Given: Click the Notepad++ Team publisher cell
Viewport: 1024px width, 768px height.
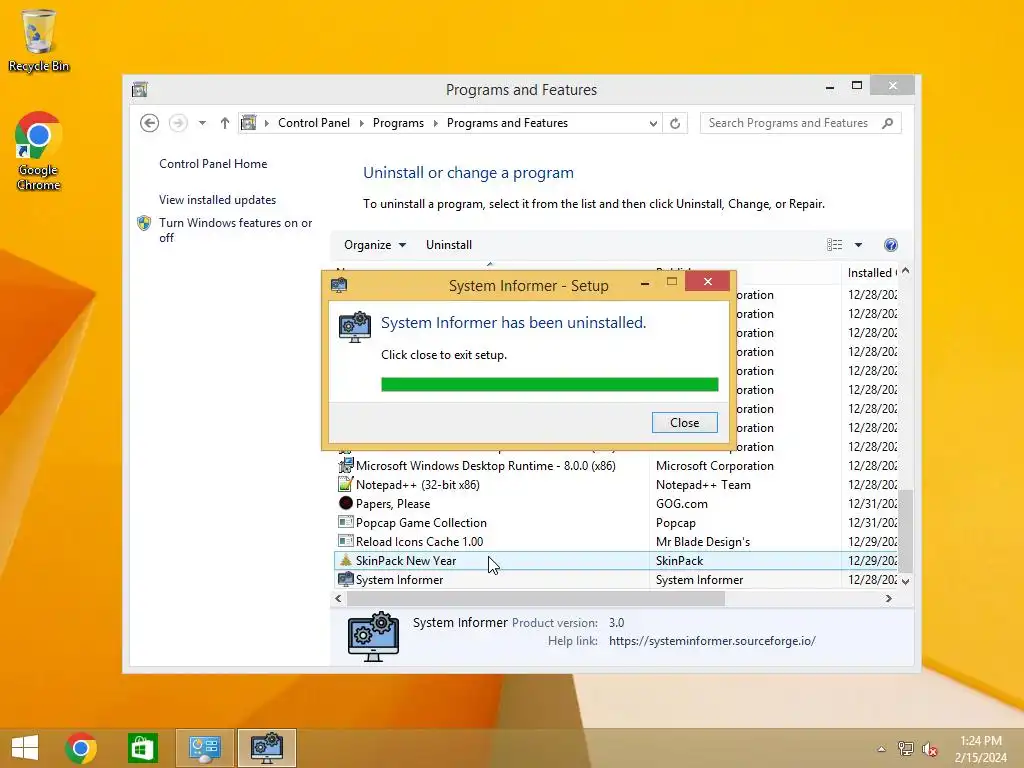Looking at the screenshot, I should coord(703,485).
